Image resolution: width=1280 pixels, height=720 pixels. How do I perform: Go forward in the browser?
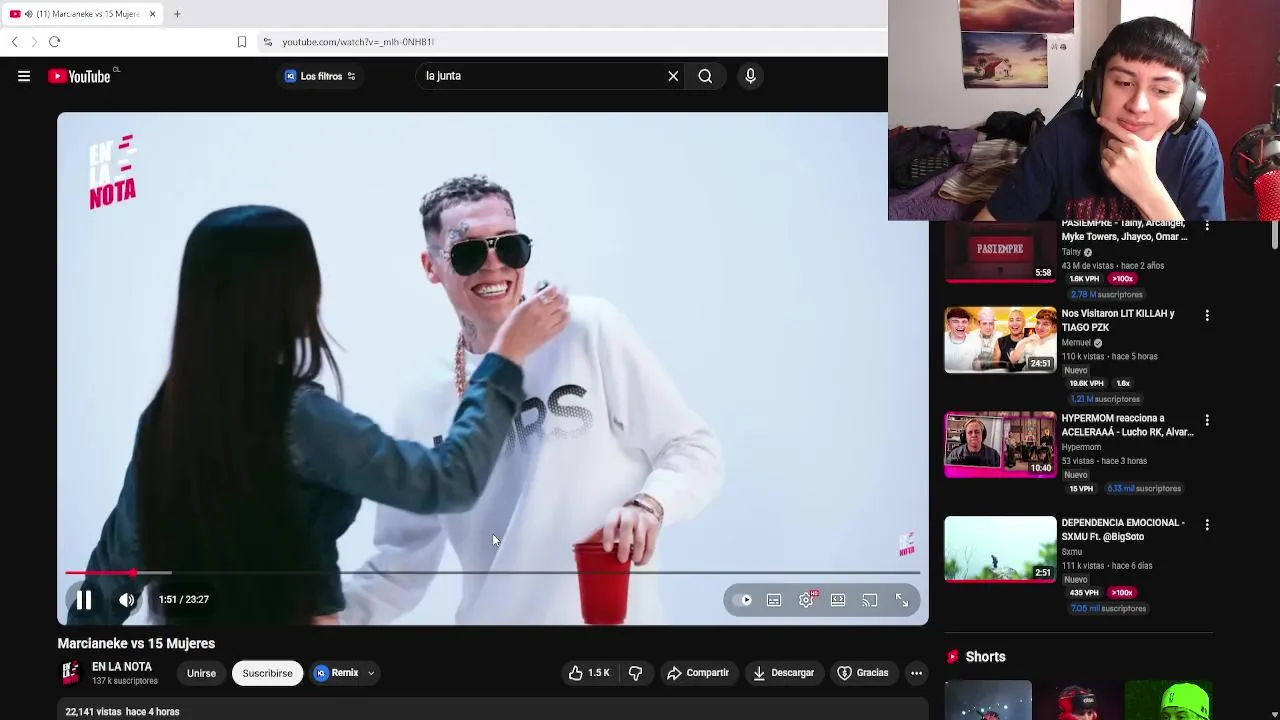click(x=34, y=42)
